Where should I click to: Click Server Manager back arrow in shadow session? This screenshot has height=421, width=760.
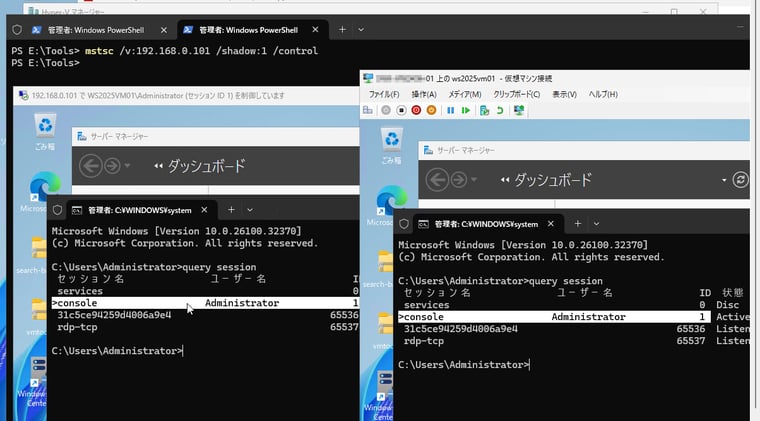click(91, 166)
